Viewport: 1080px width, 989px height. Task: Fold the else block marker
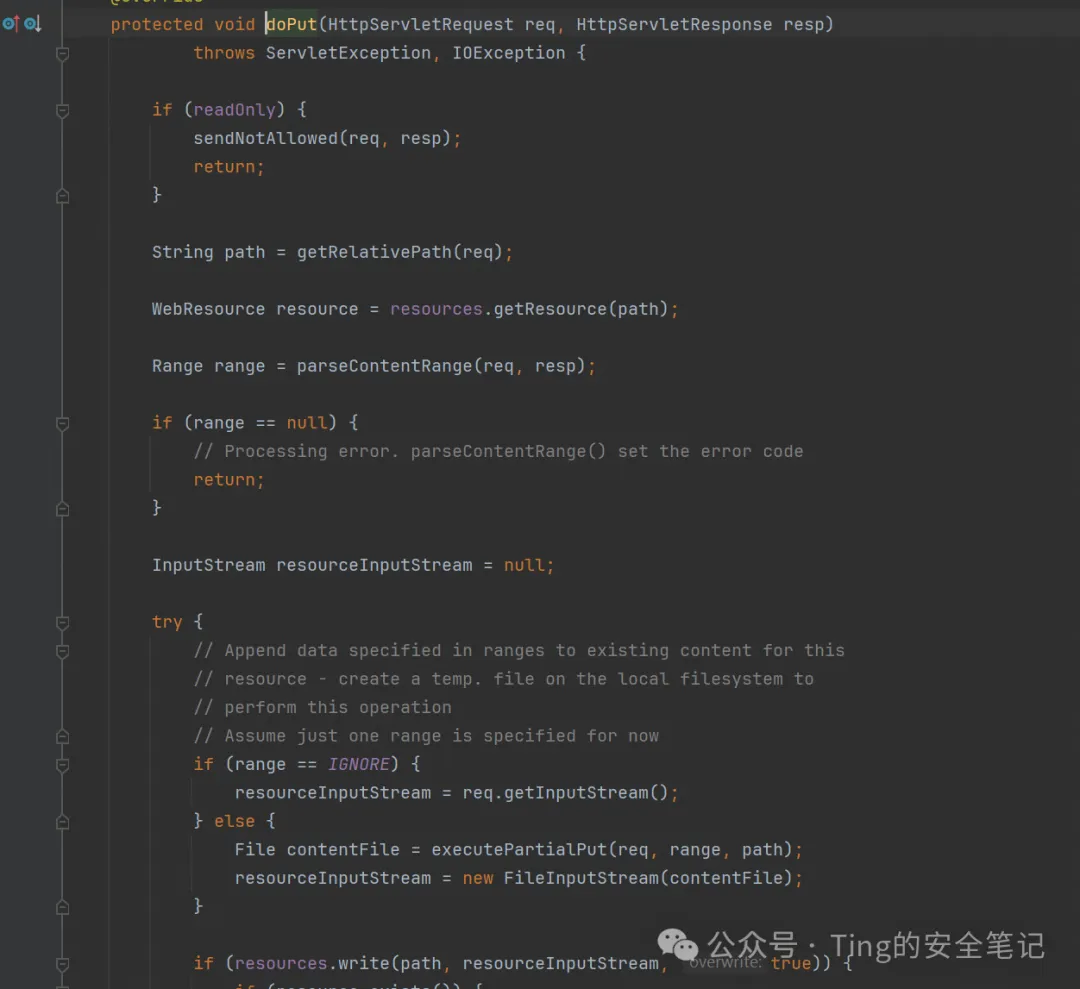62,822
